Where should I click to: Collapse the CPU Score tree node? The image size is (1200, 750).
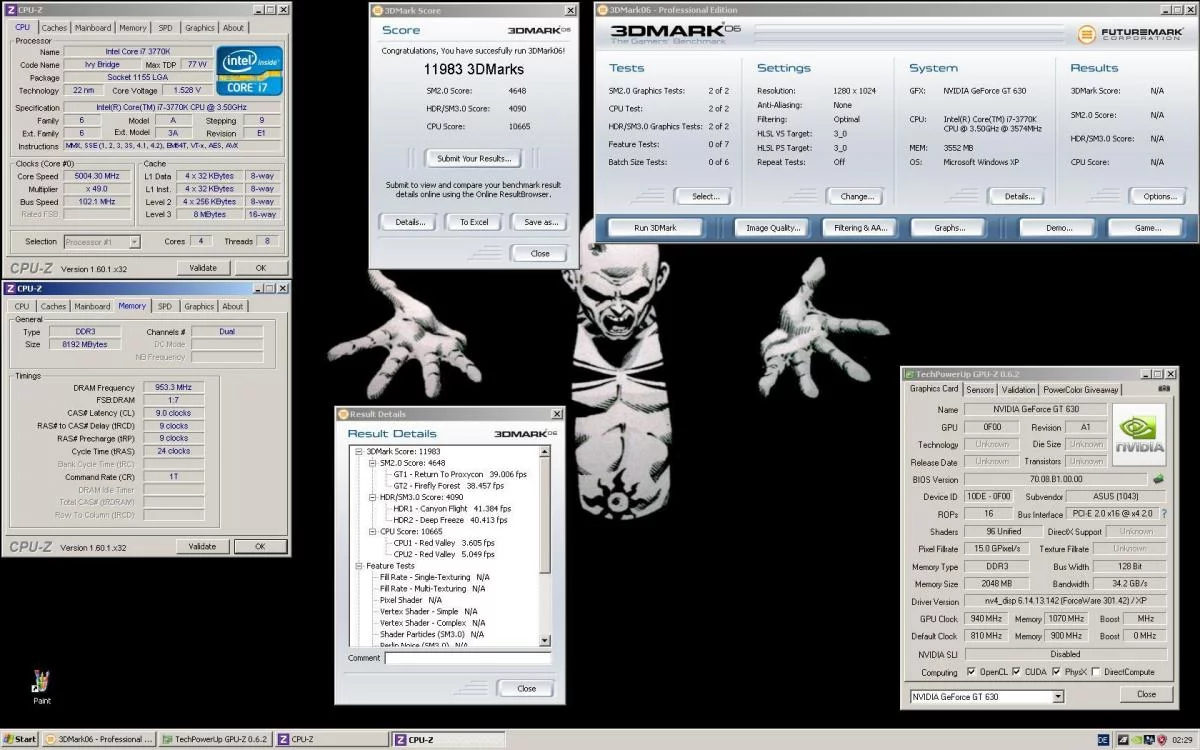tap(373, 532)
